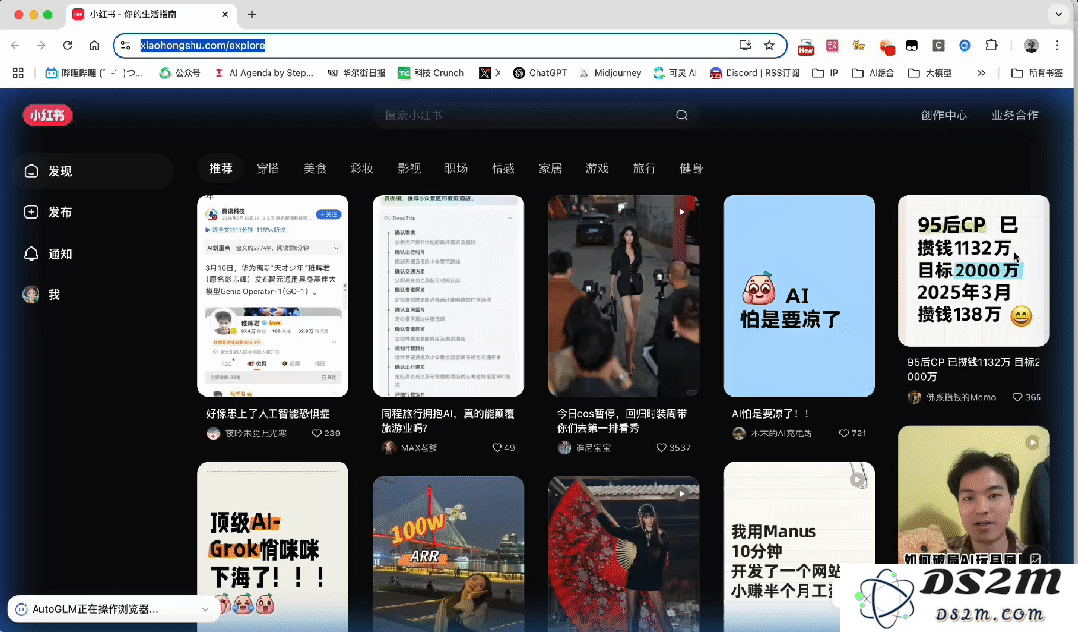This screenshot has width=1078, height=632.
Task: Open the Chrome three-dot menu
Action: (x=1057, y=45)
